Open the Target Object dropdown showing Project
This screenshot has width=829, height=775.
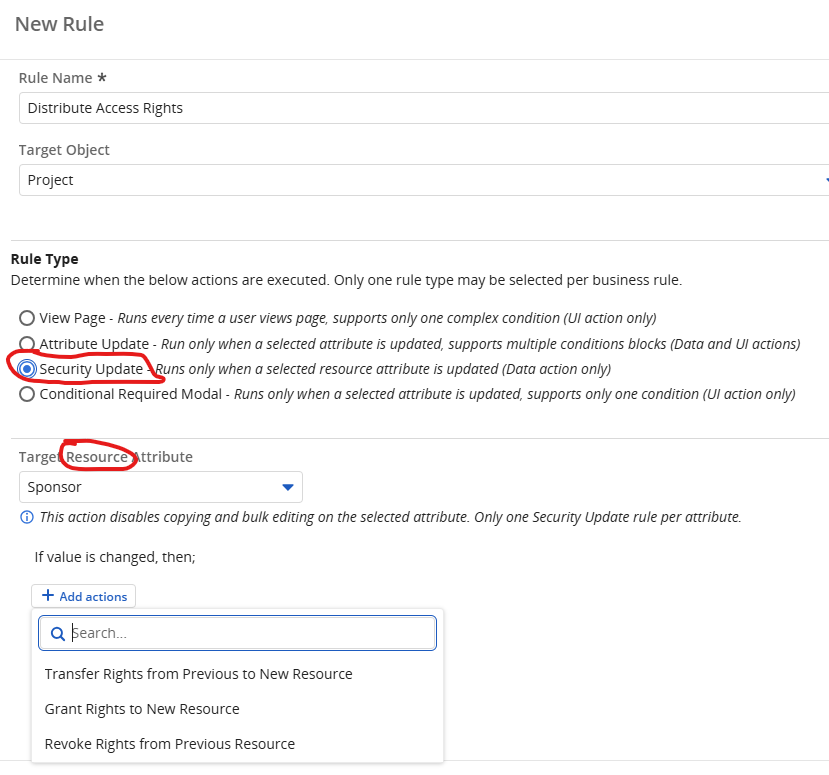pyautogui.click(x=424, y=180)
